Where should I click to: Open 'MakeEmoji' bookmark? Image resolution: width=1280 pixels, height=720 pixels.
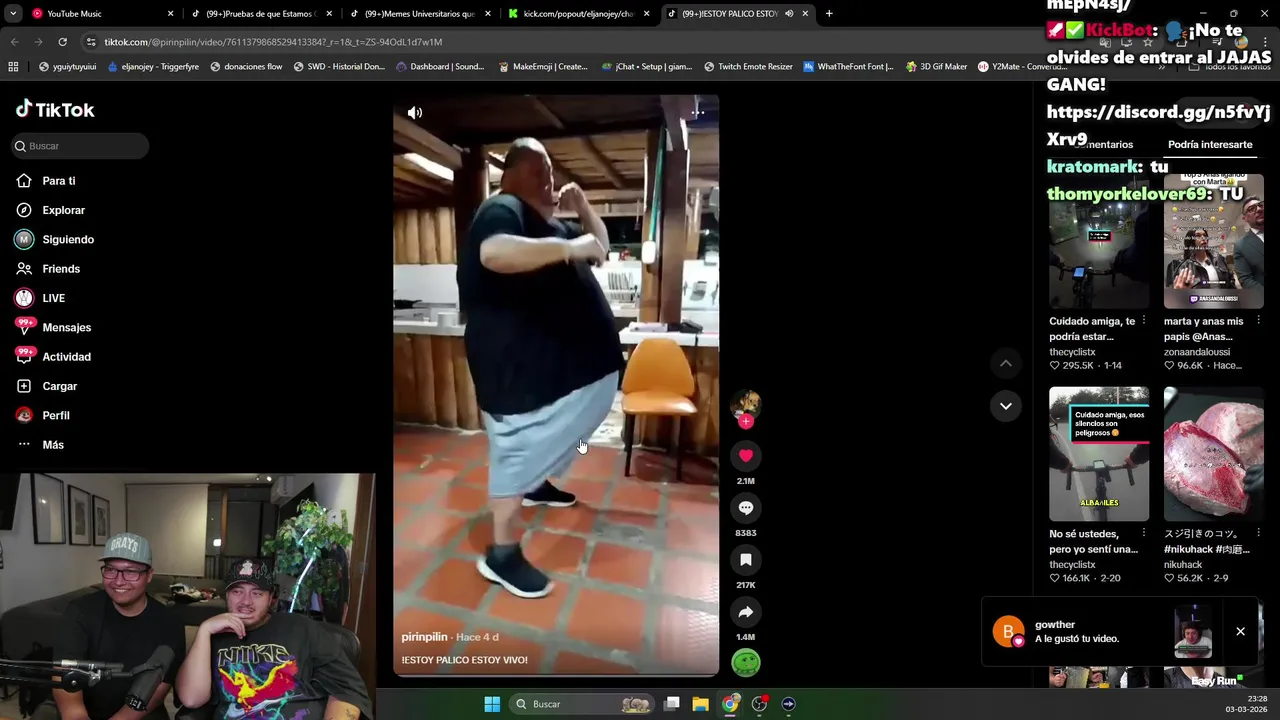[x=542, y=67]
